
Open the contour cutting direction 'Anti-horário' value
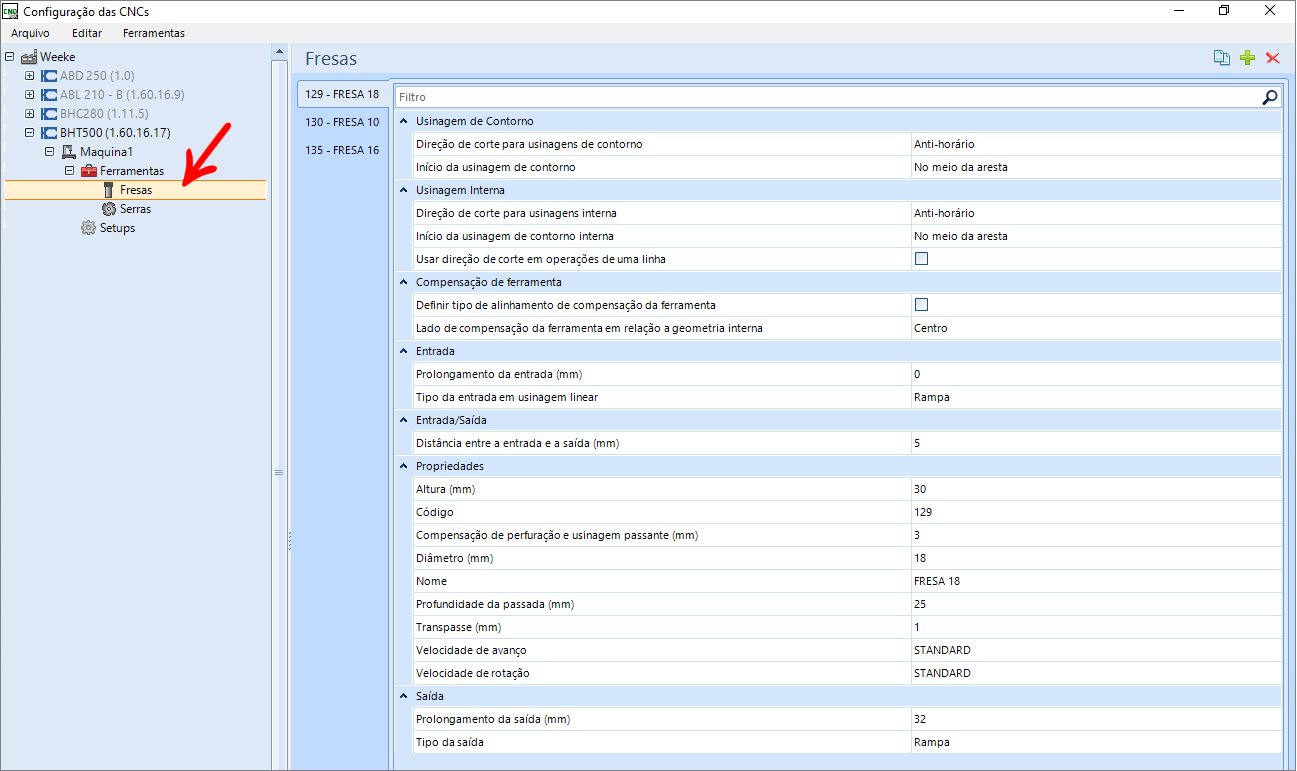click(1096, 144)
